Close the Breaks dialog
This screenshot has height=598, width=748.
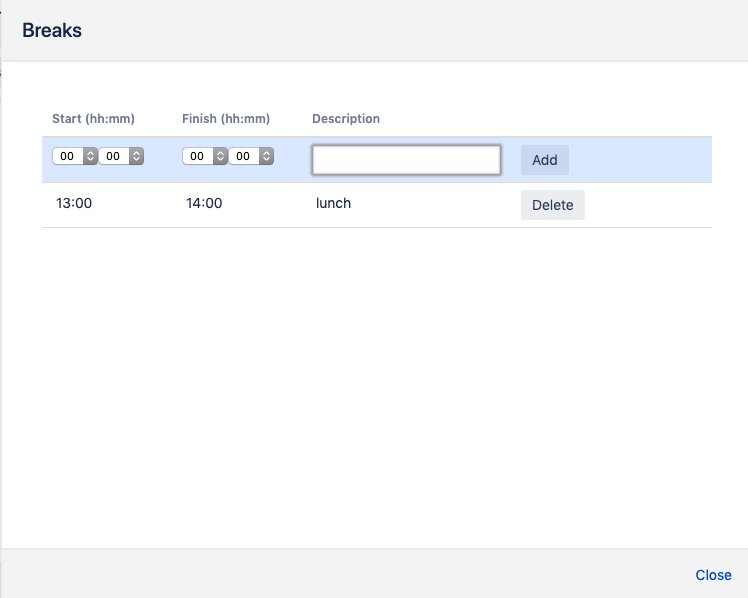pyautogui.click(x=713, y=575)
